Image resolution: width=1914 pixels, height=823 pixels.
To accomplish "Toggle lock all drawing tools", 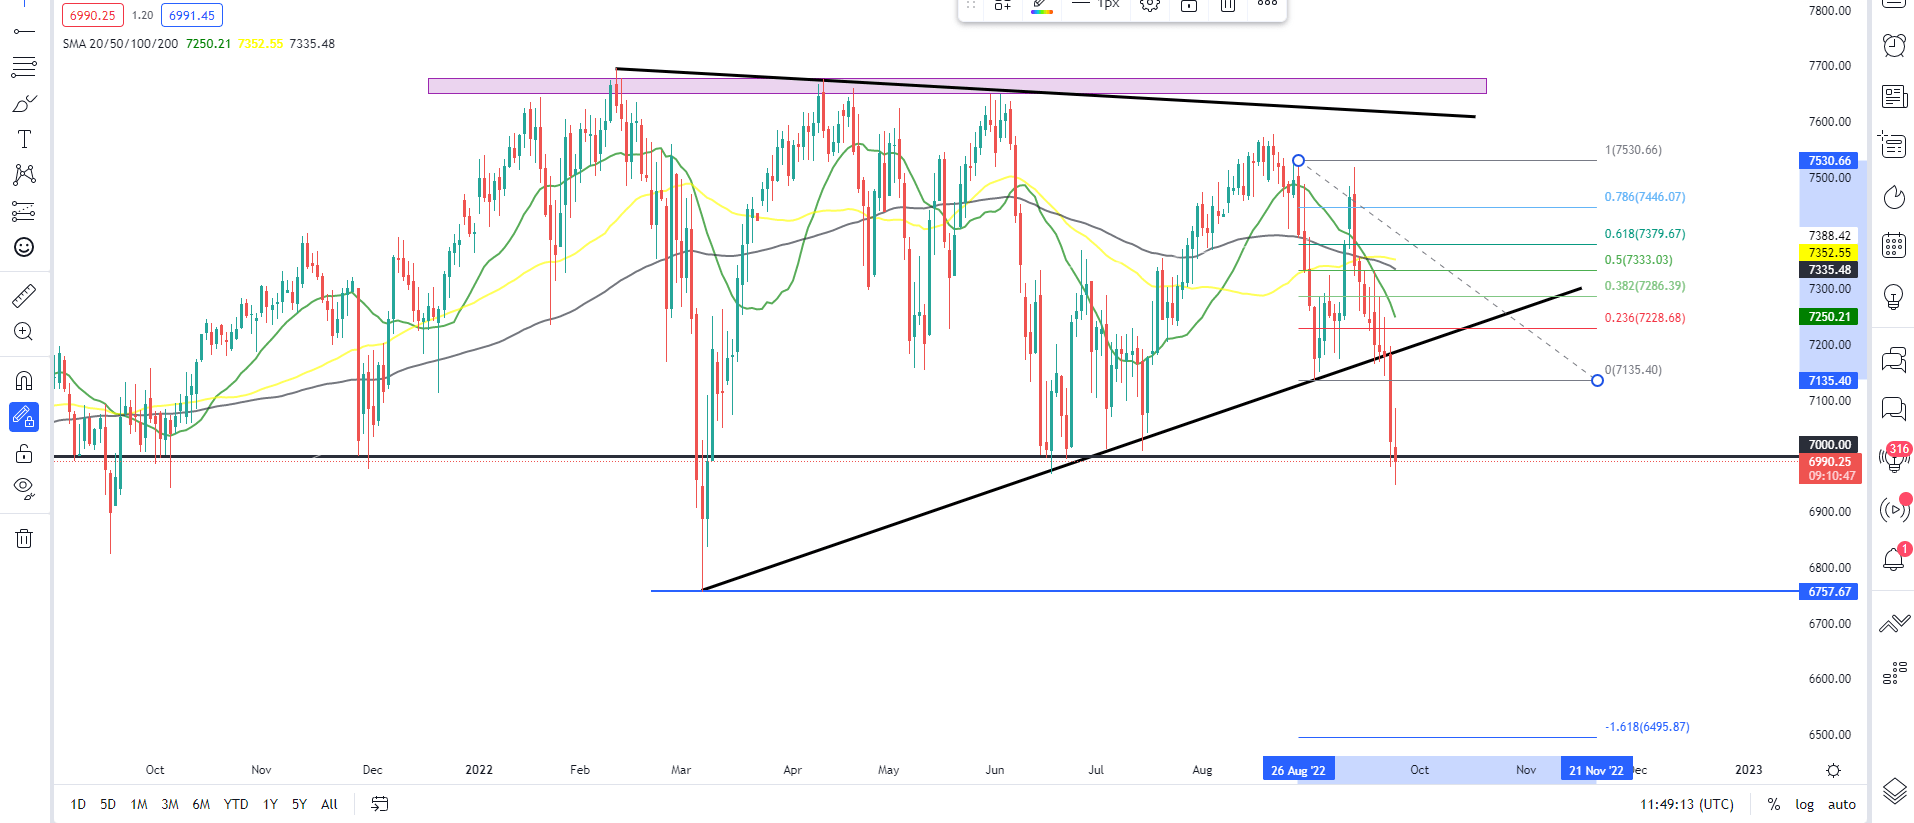I will (24, 454).
